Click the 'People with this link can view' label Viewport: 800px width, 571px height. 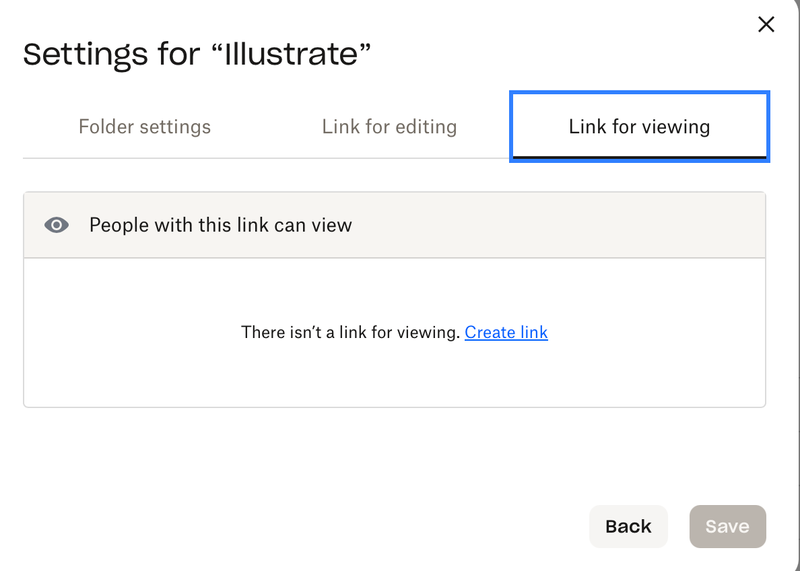point(220,225)
